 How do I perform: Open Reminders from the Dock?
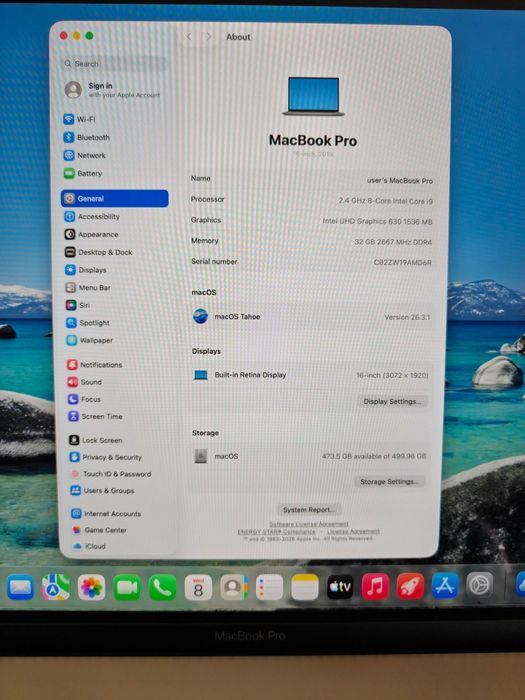tap(269, 587)
